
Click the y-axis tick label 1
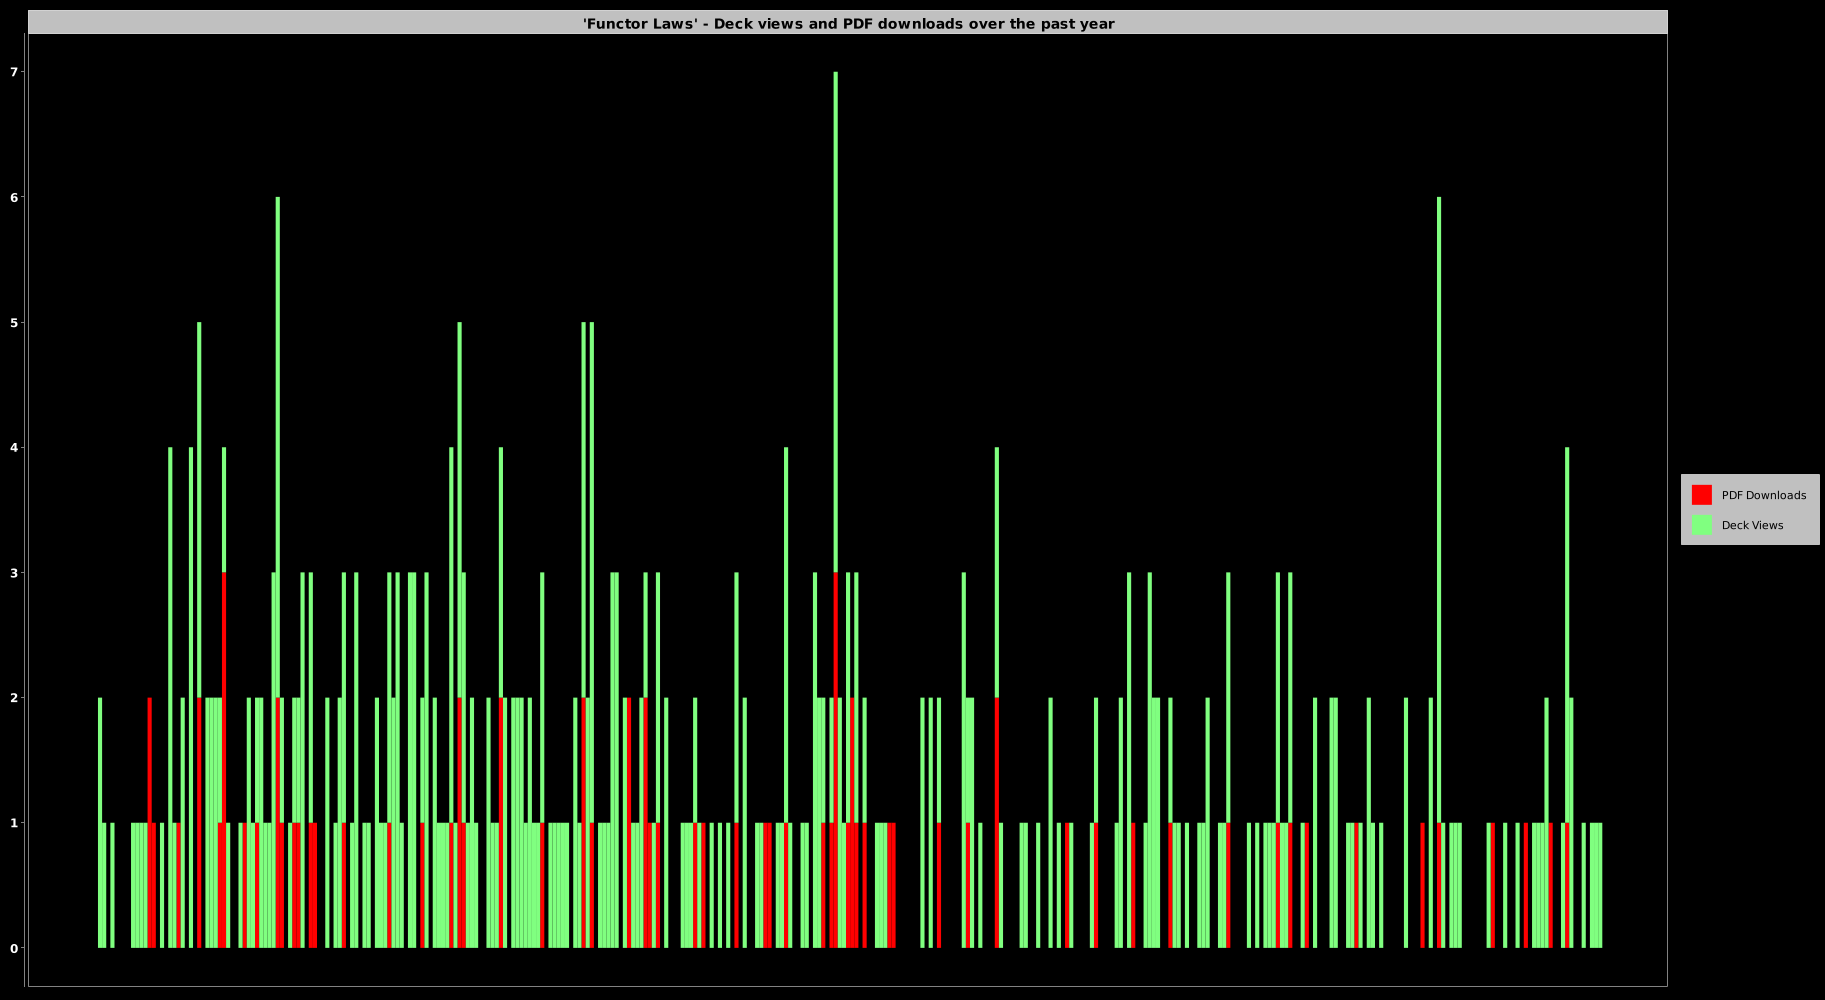[14, 822]
